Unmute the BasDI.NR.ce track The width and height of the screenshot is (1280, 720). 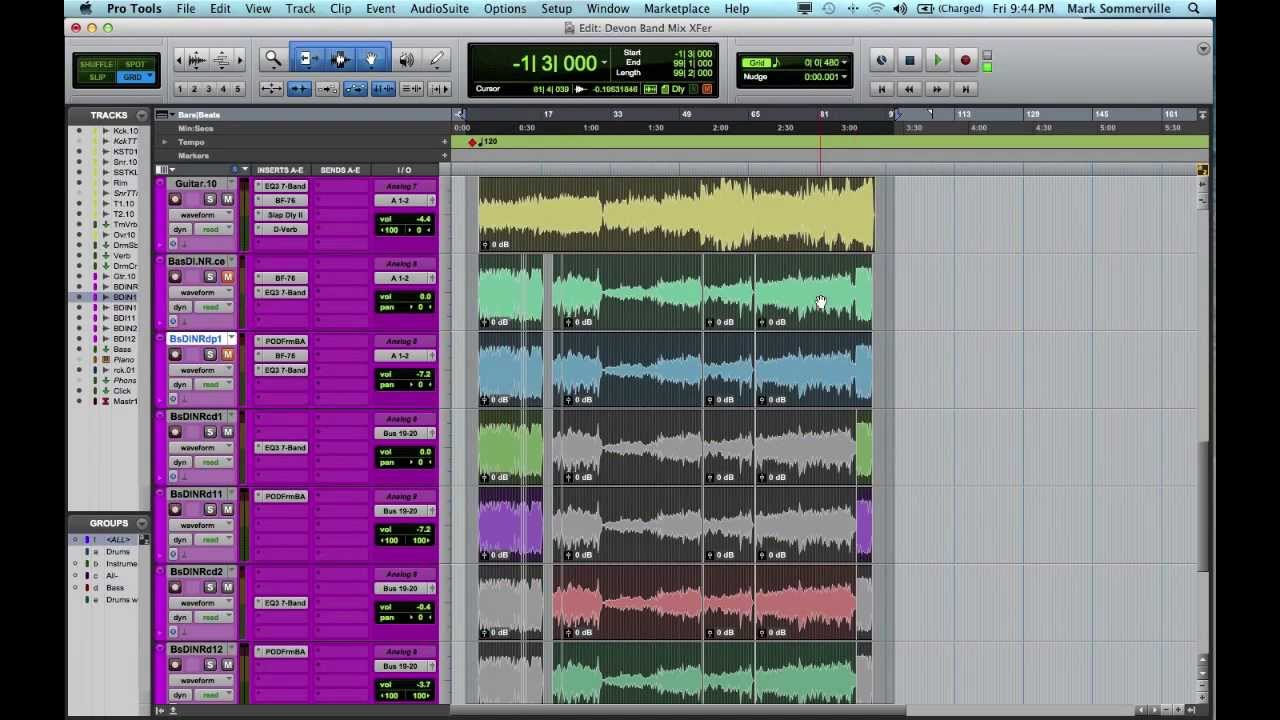(227, 277)
